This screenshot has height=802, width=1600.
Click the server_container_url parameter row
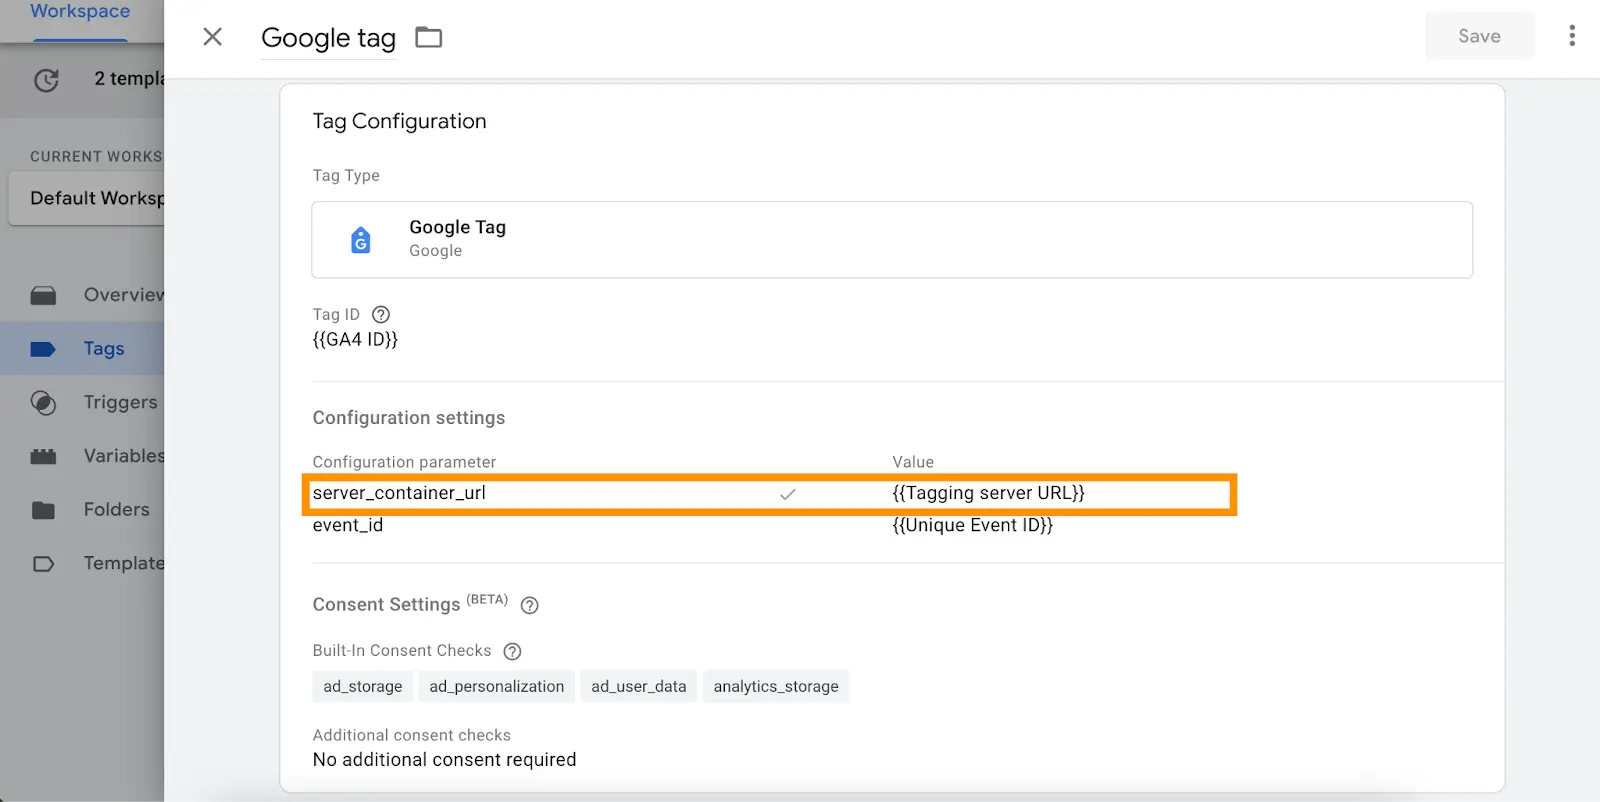tap(770, 494)
